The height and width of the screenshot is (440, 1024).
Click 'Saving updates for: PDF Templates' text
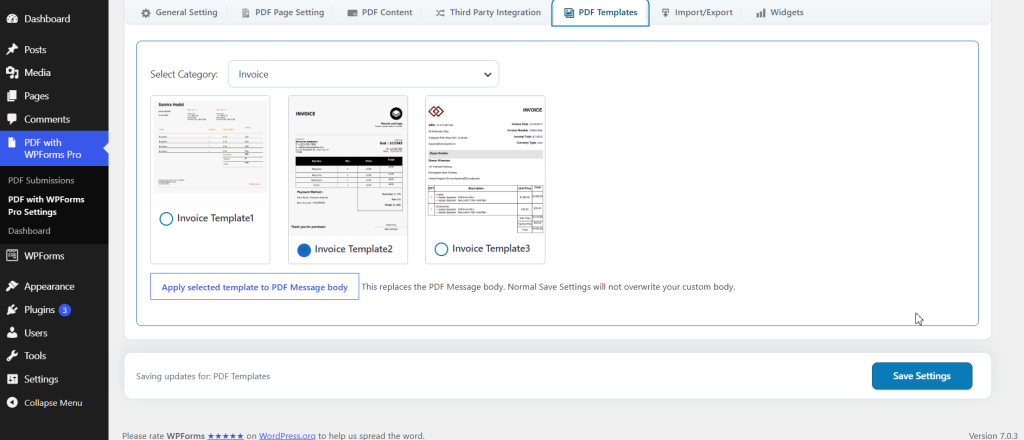203,376
